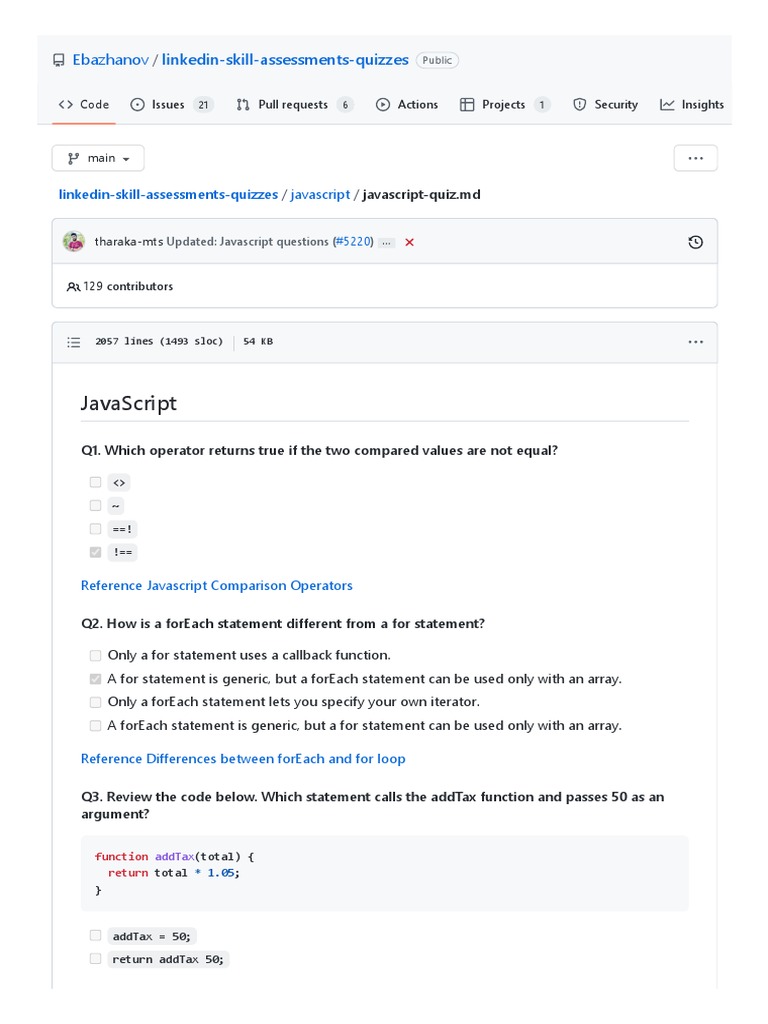Click tharaka-mts avatar image

(x=74, y=242)
